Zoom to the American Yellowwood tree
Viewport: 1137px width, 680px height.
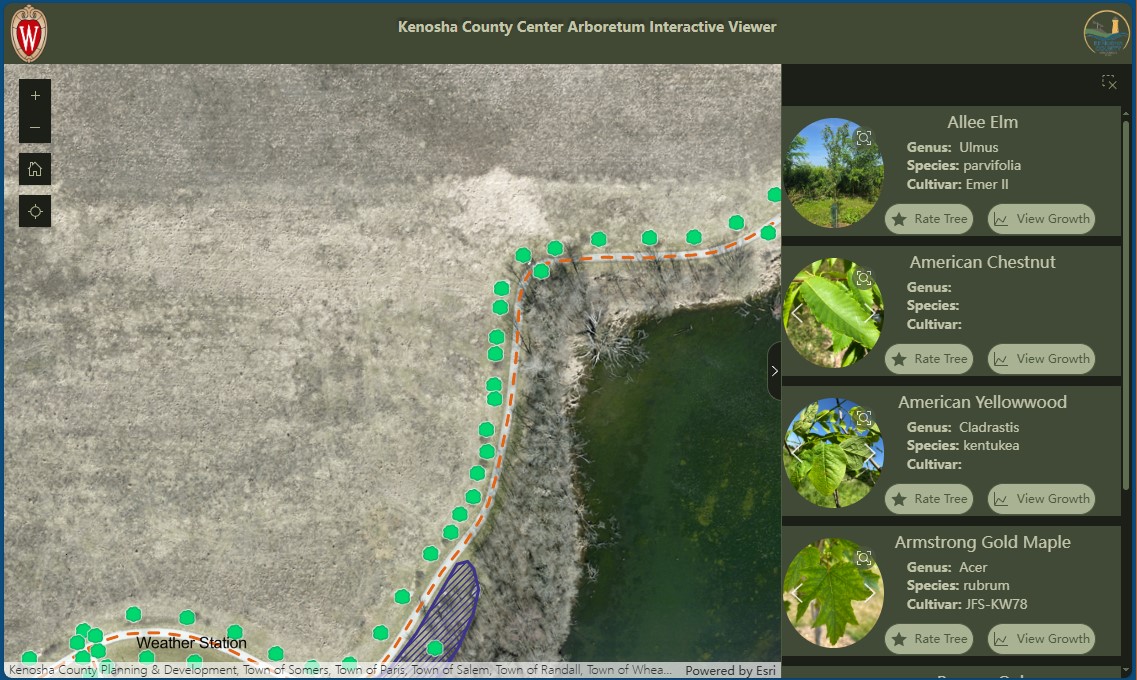point(864,418)
